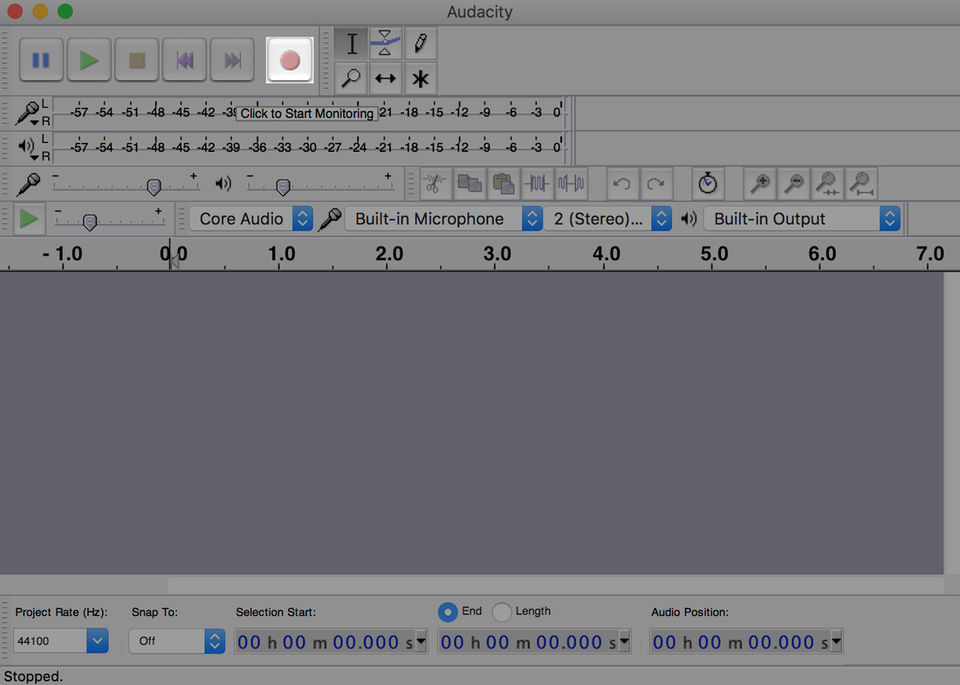Select the Multi-Tool asterisk
Screen dimensions: 960x685
pos(420,78)
